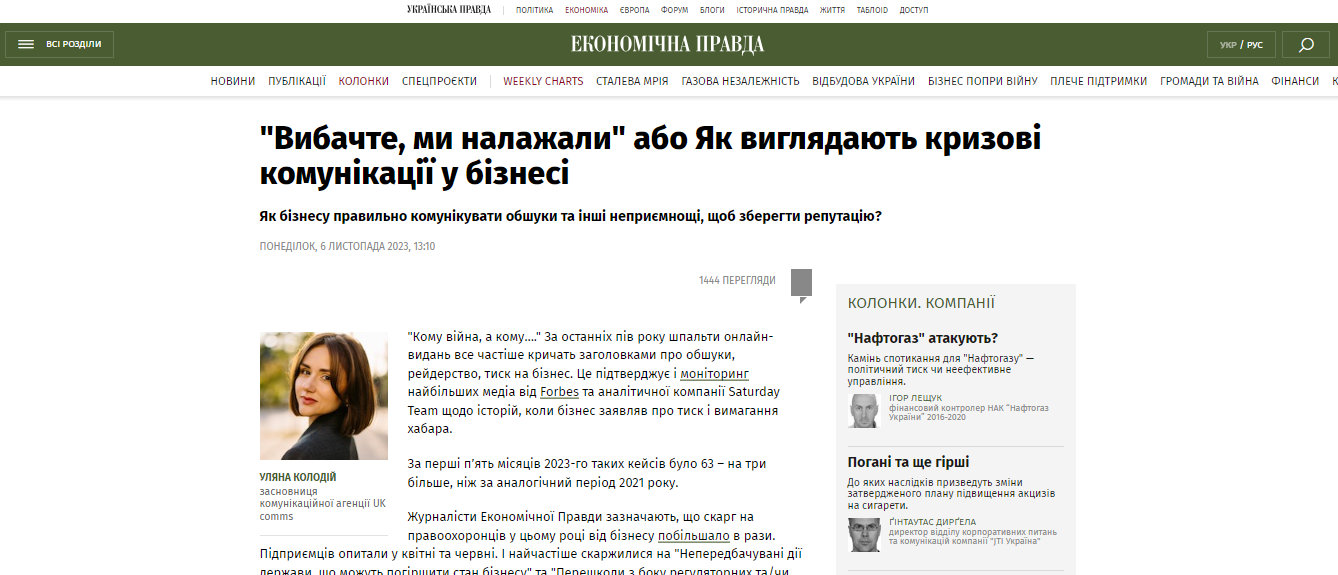Open Політика in the top bar
The width and height of the screenshot is (1338, 575).
(x=534, y=10)
